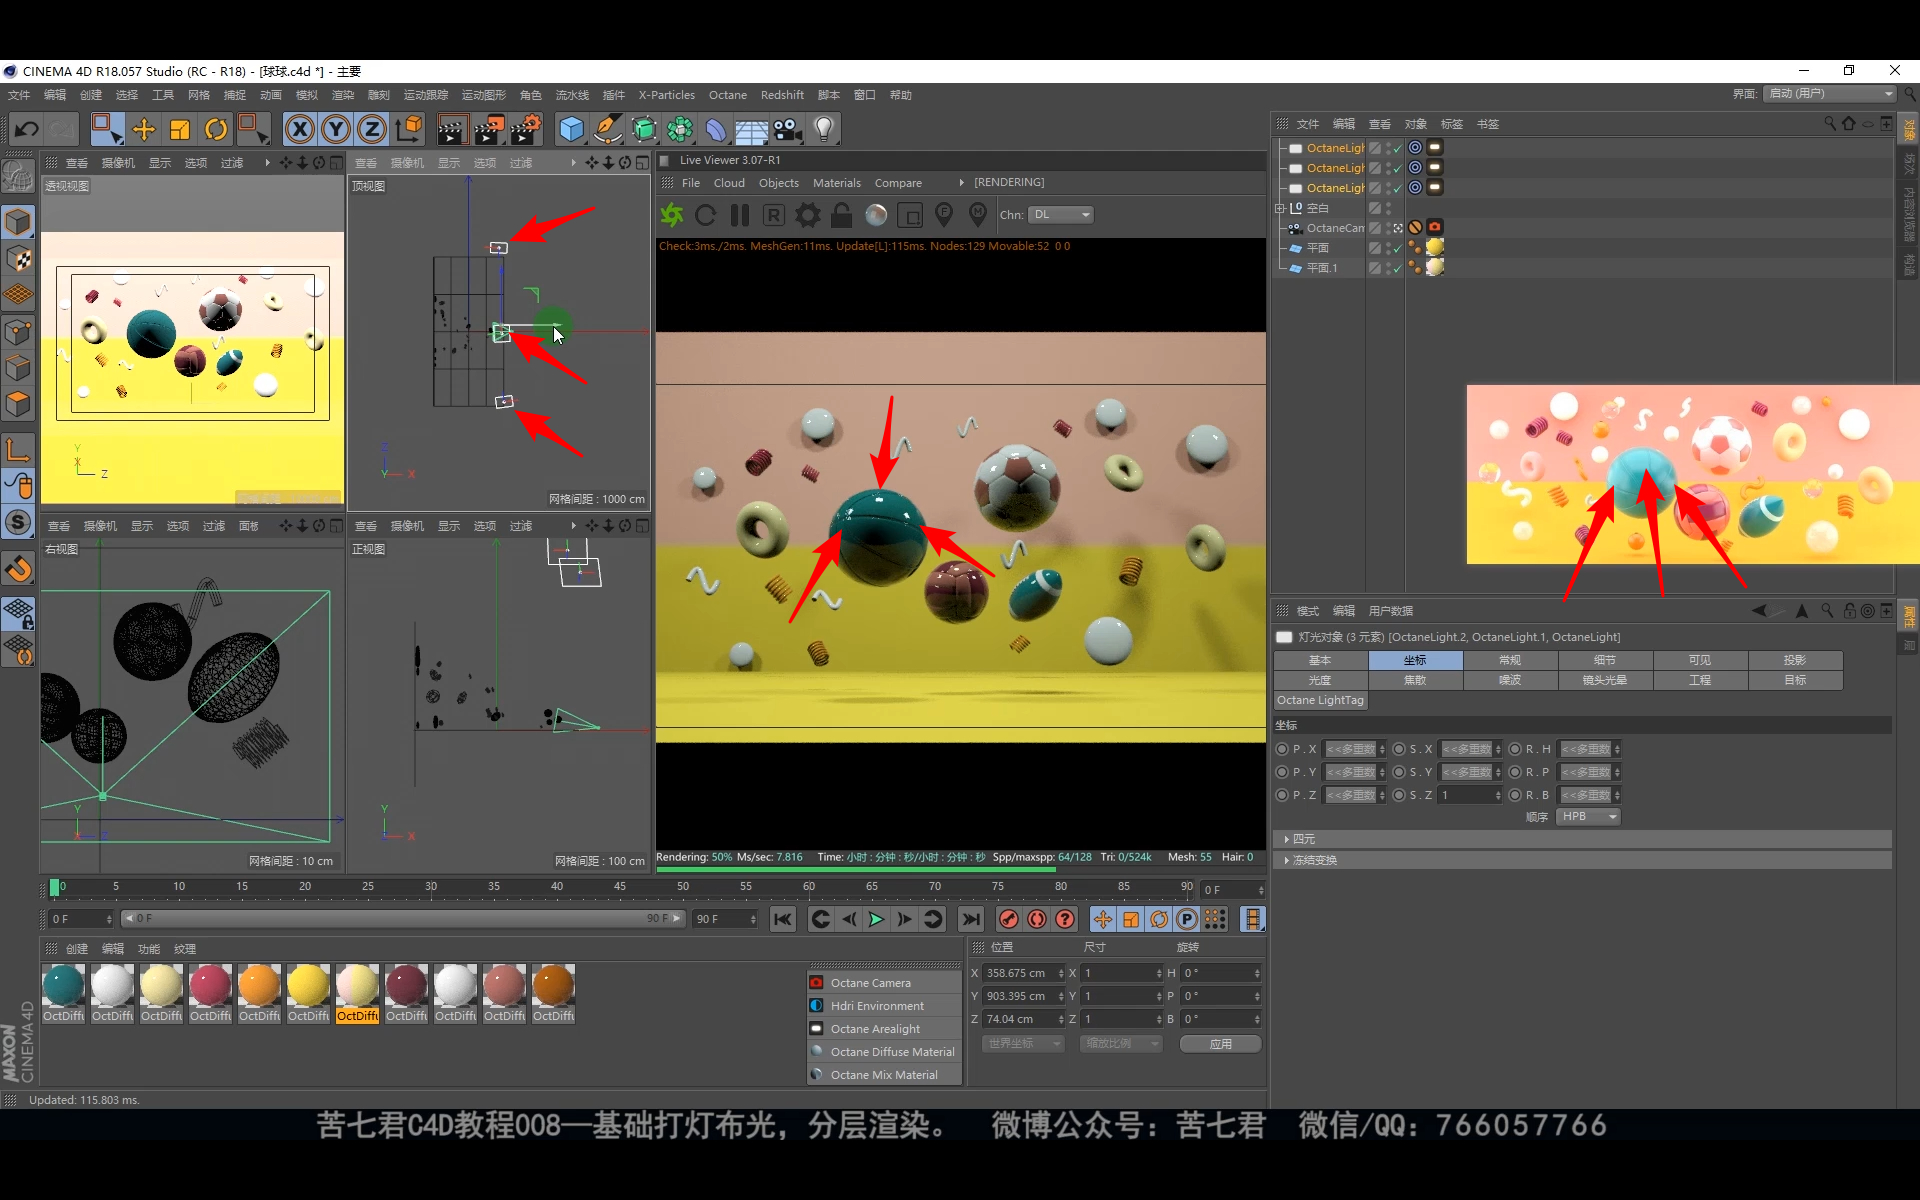1920x1200 pixels.
Task: Click the light bulb Light object icon
Action: click(x=824, y=129)
